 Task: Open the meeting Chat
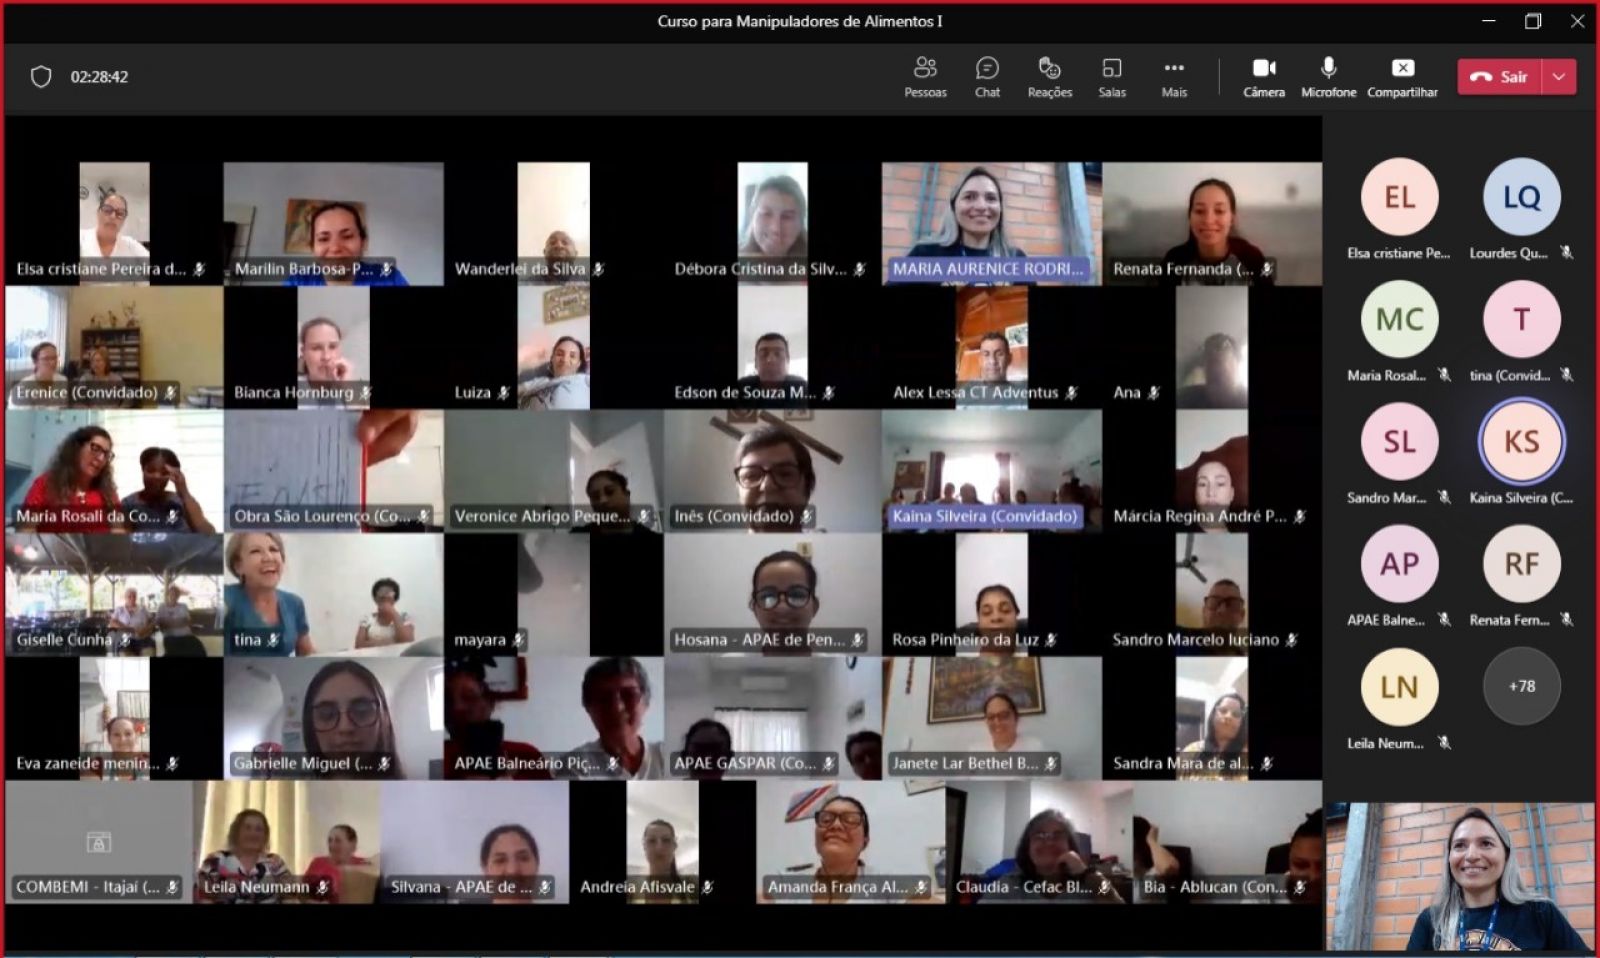(987, 76)
